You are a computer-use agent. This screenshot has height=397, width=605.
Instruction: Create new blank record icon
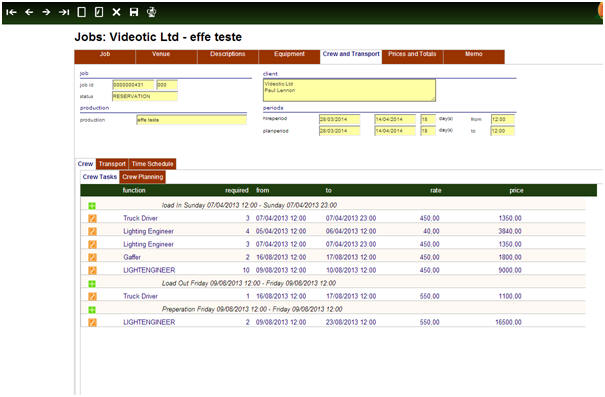point(81,12)
